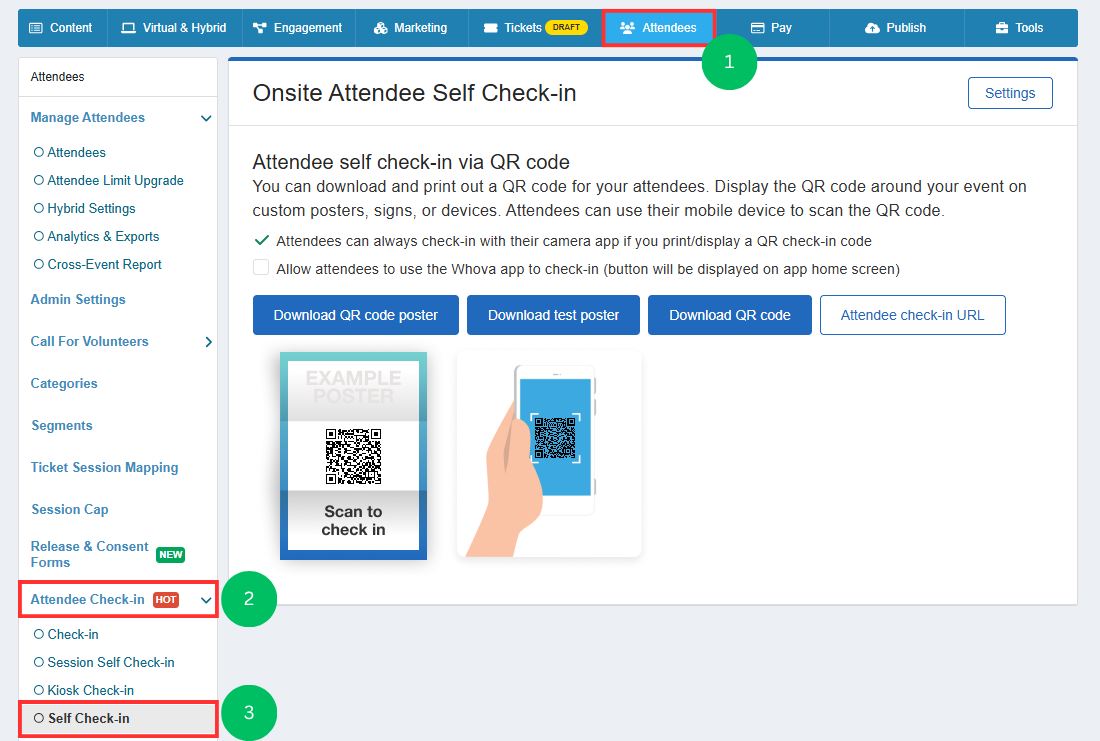Open the Settings button
The height and width of the screenshot is (741, 1100).
(1010, 93)
